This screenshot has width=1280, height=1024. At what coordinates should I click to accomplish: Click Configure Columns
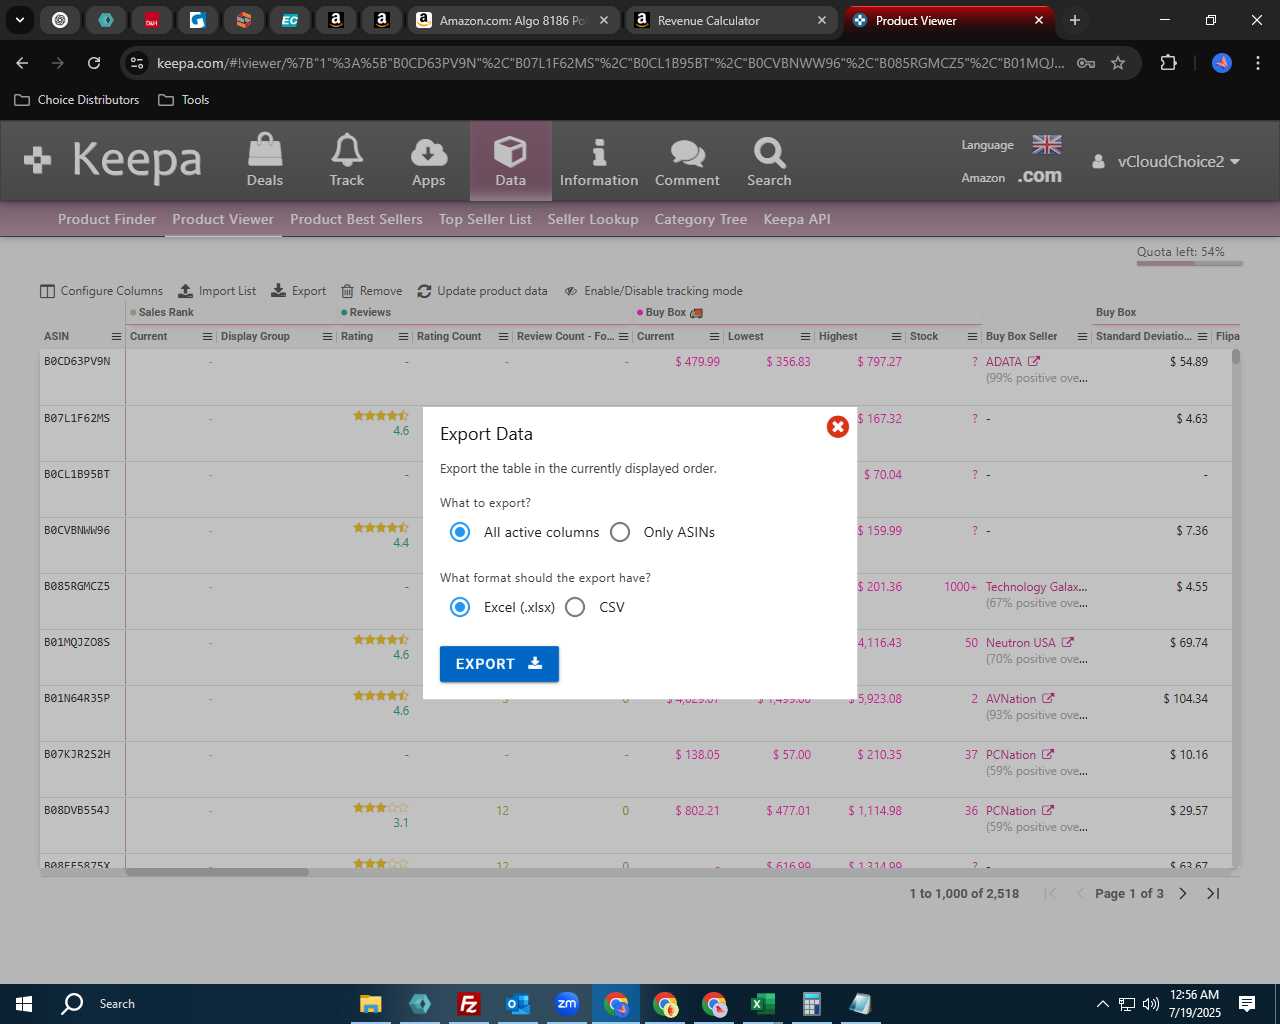point(101,291)
